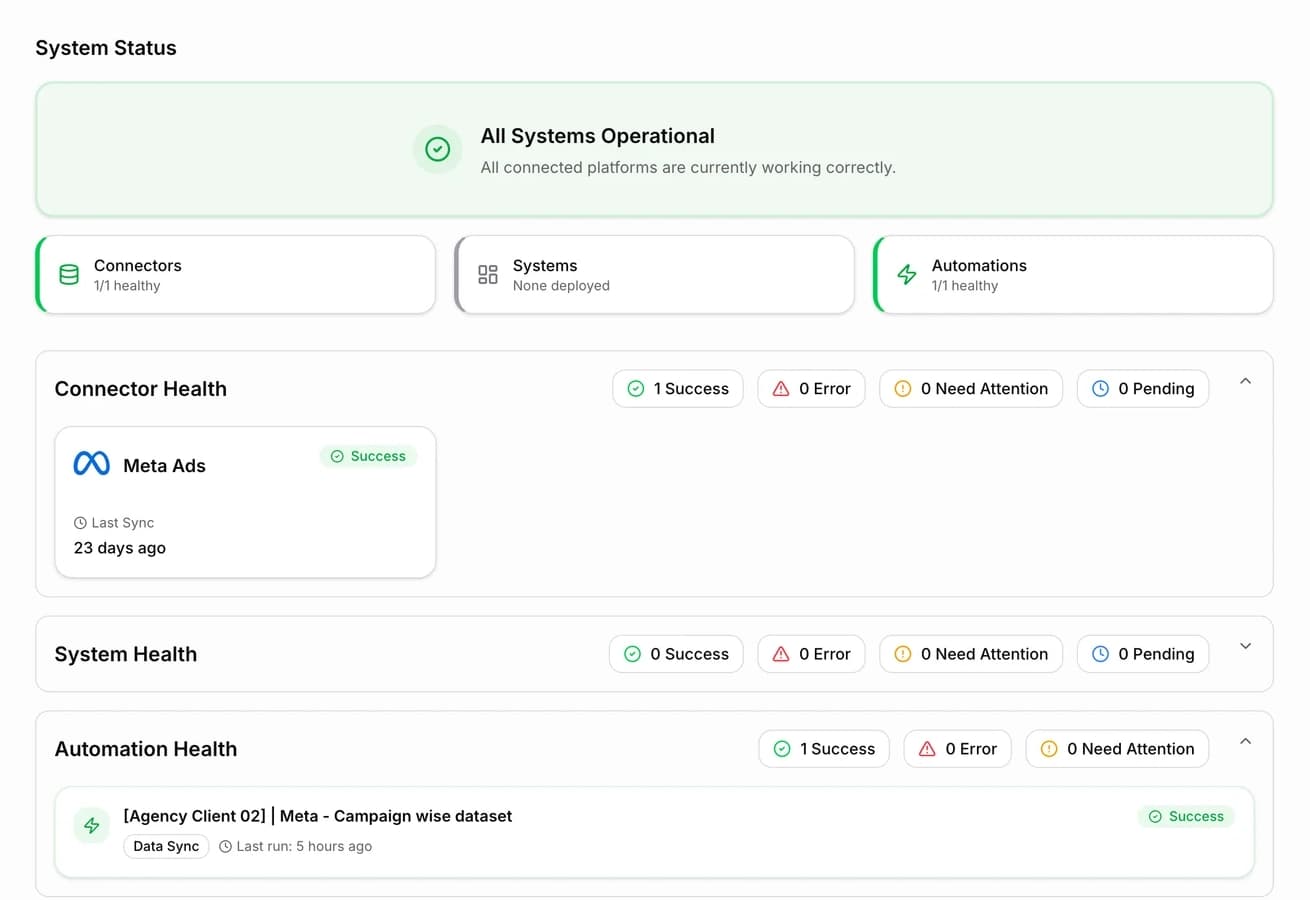Open the Agency Client 02 Meta Campaign wise dataset automation

pos(654,832)
